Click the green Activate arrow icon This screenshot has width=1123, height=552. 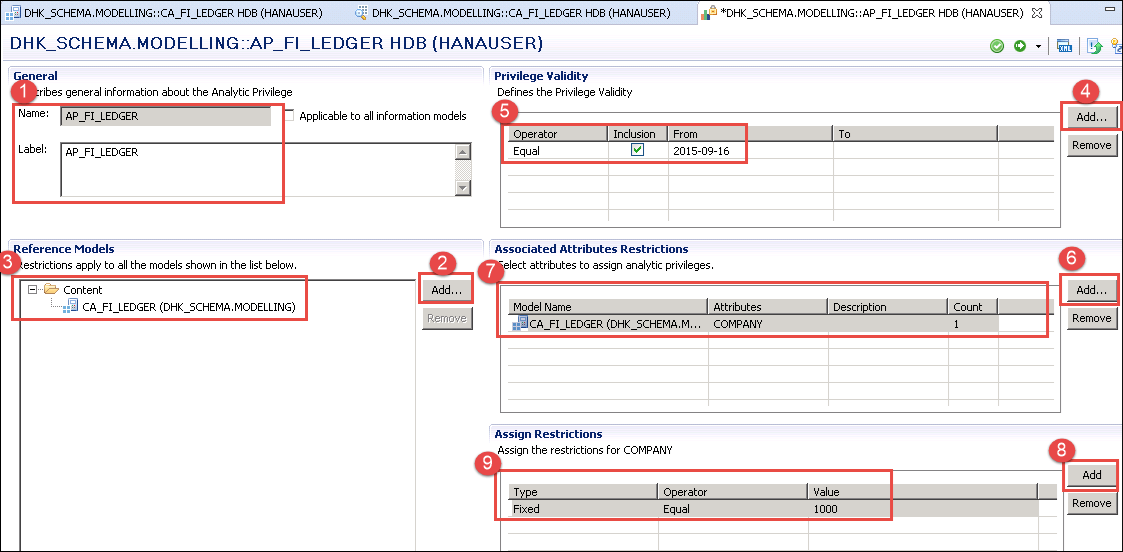1020,46
